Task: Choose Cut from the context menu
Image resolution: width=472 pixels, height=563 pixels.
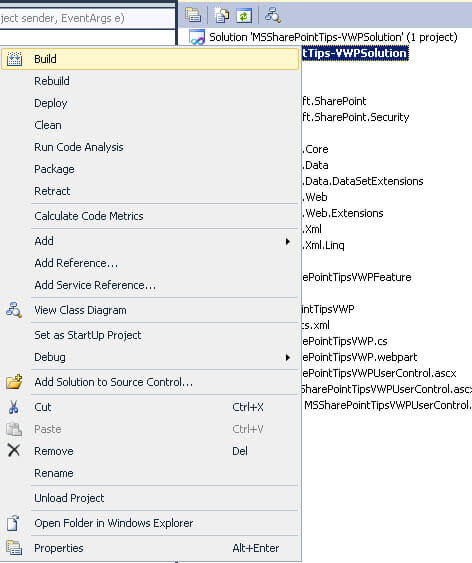Action: (150, 407)
